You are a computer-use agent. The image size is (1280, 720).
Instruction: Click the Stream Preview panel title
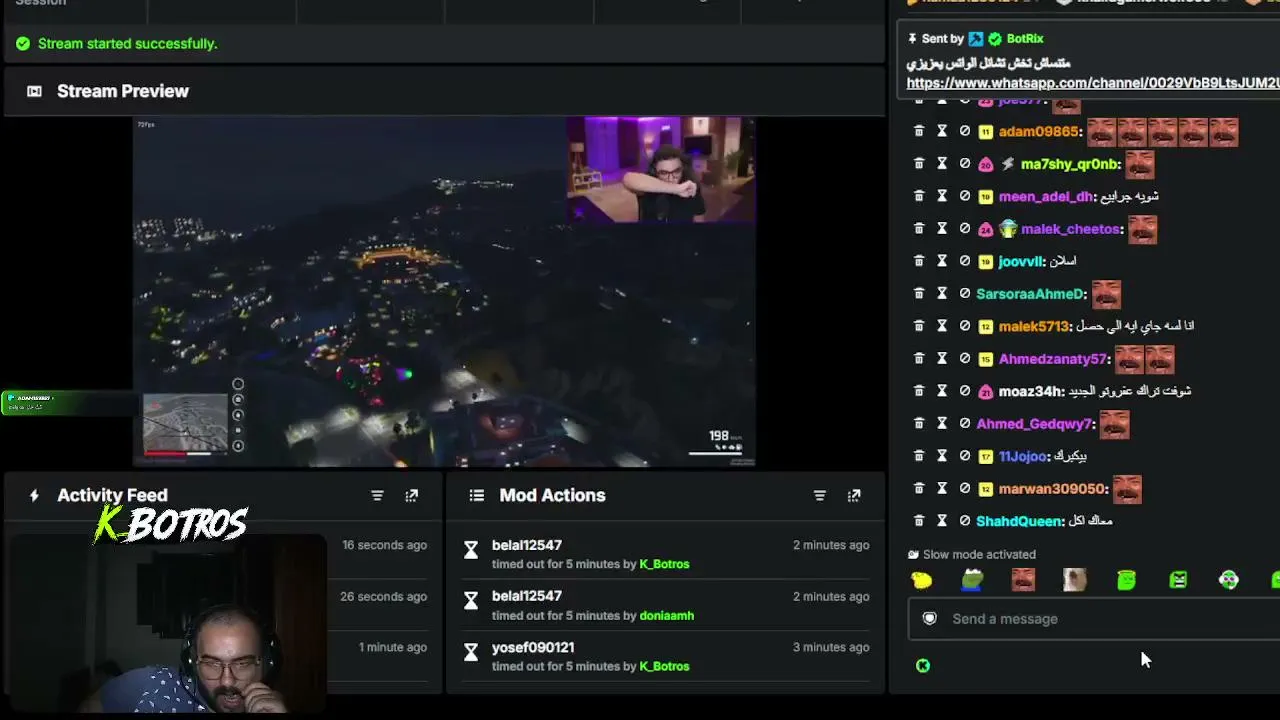123,91
